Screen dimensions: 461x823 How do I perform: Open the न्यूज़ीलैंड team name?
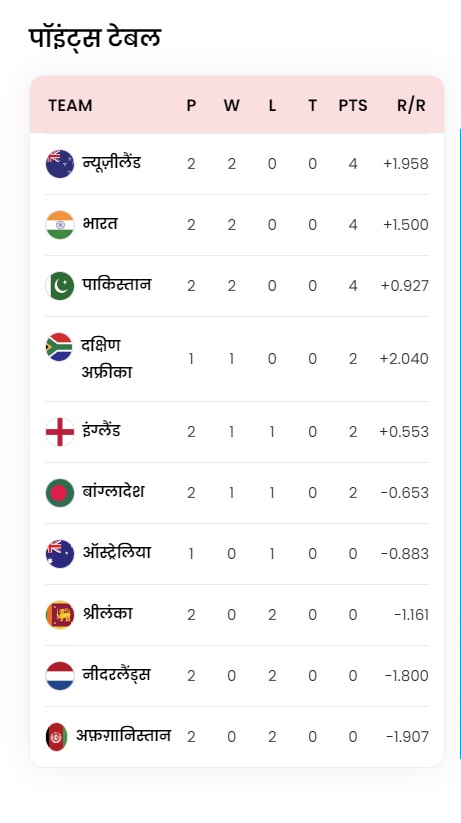coord(111,162)
